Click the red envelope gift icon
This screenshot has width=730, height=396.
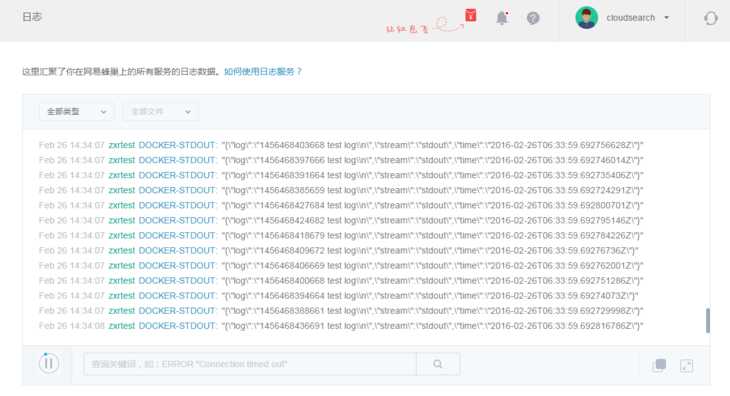tap(471, 15)
